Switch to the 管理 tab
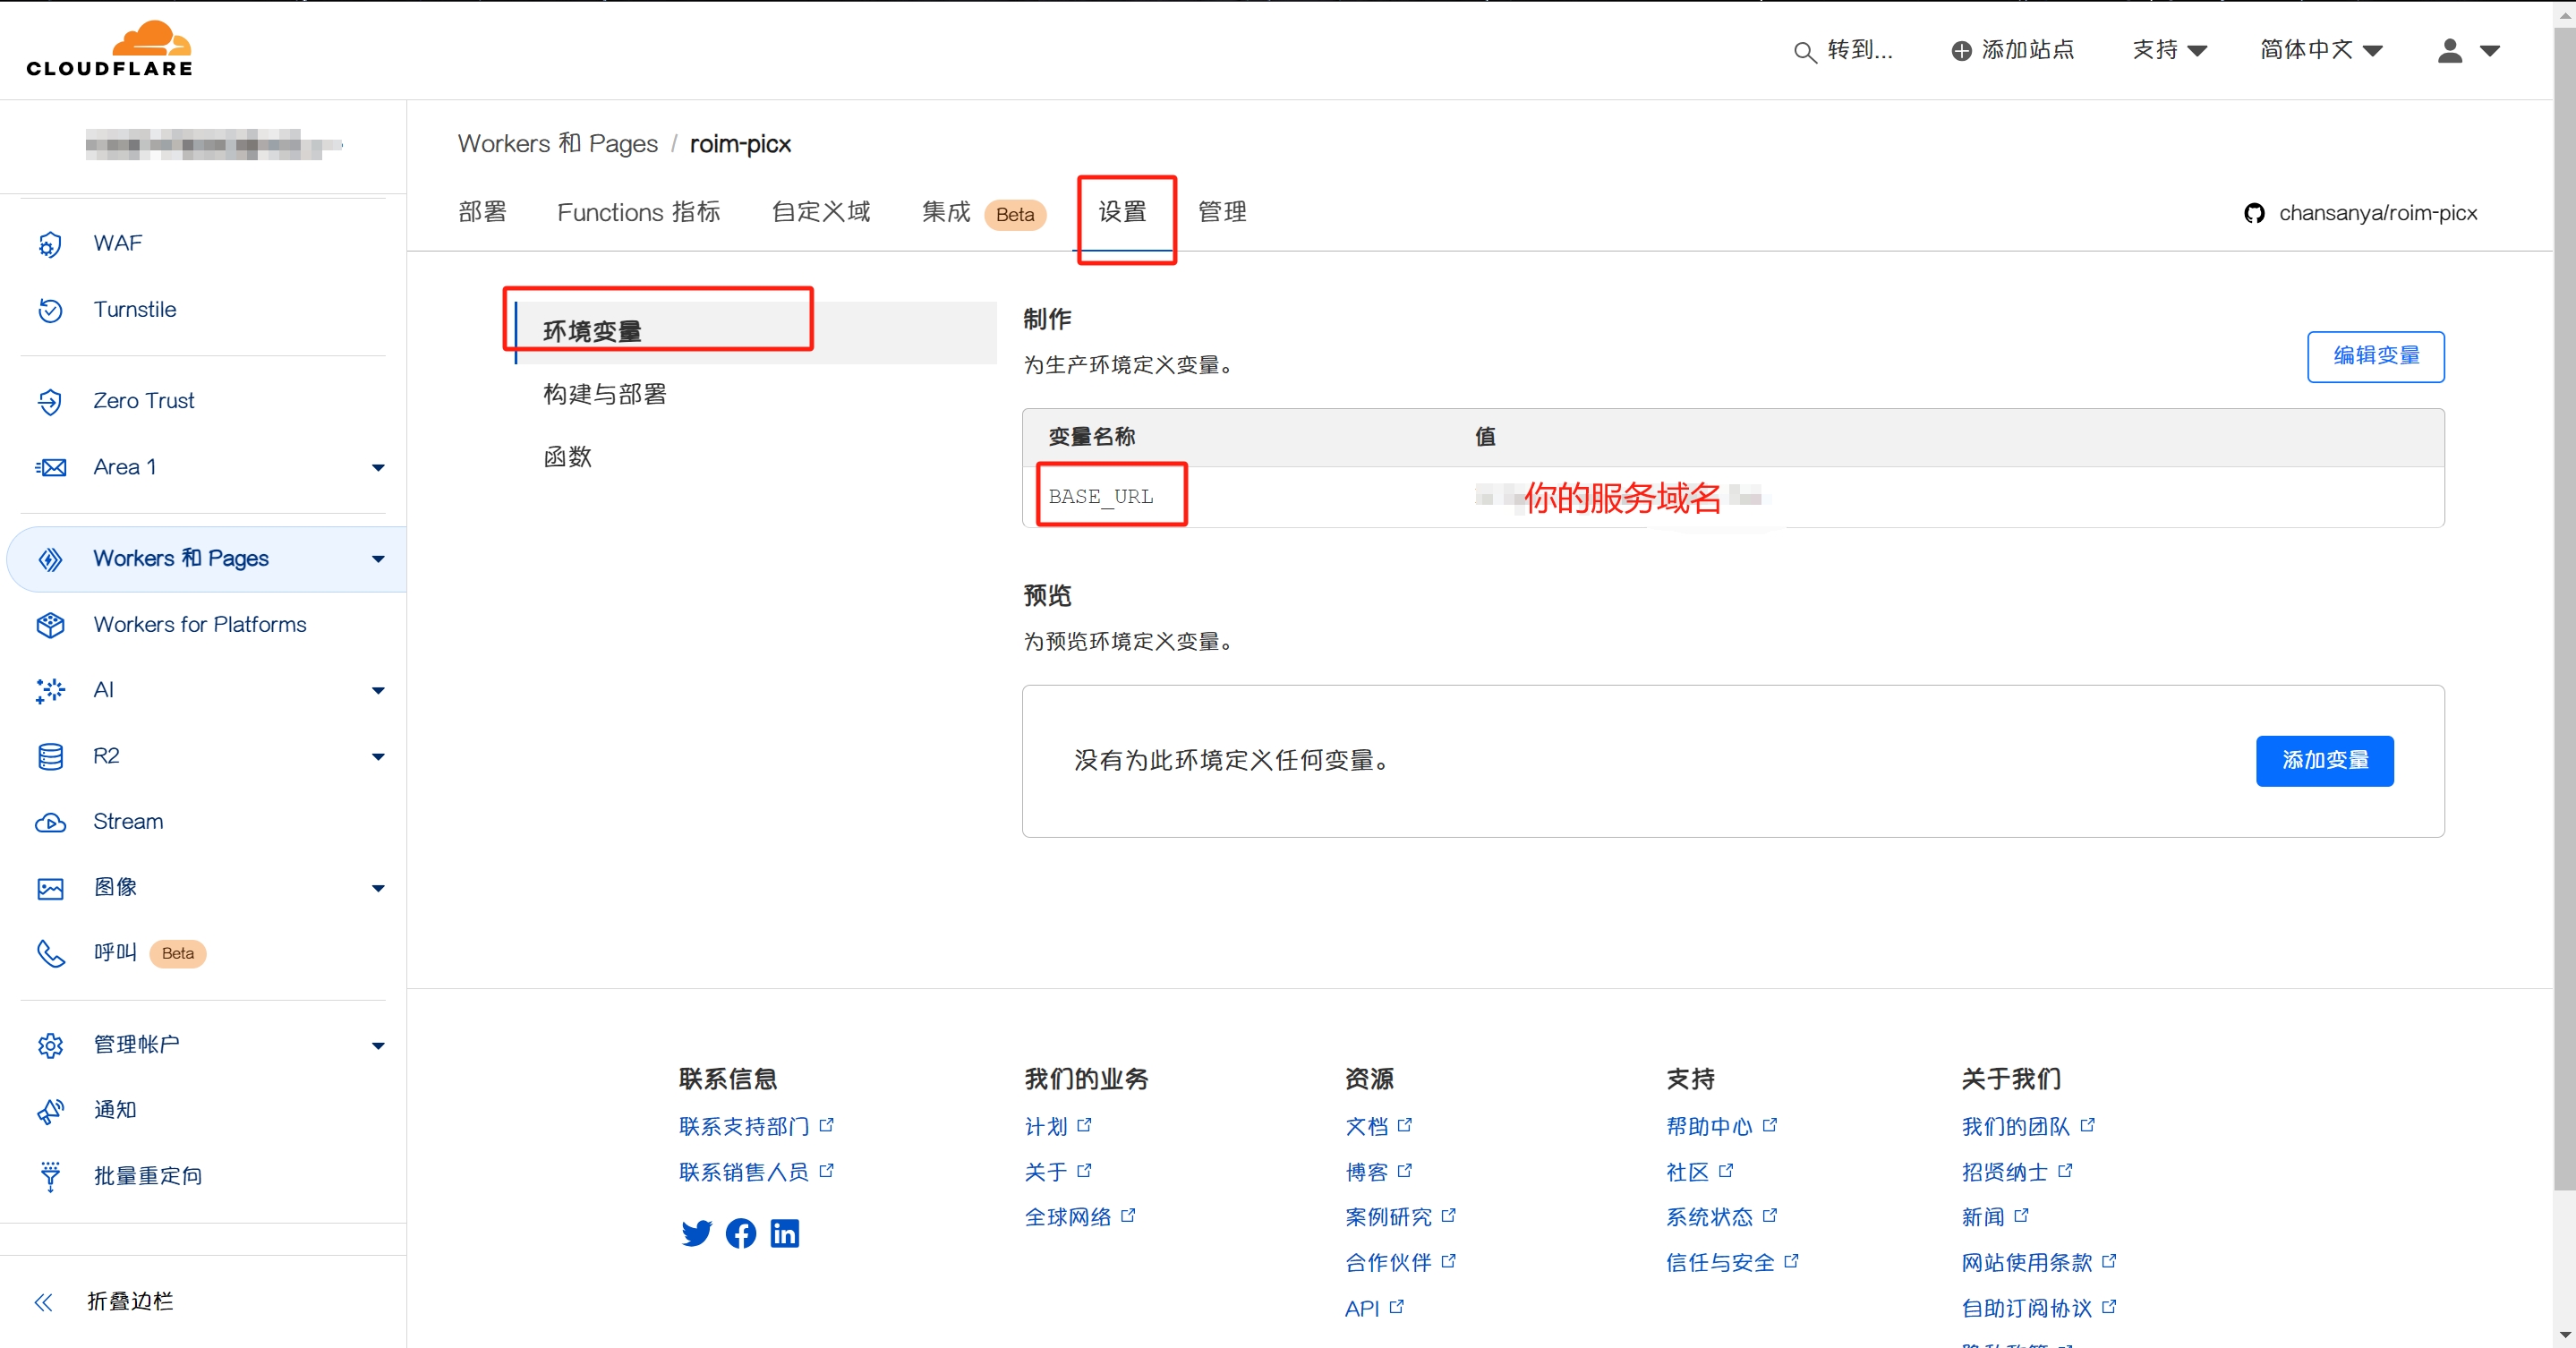The height and width of the screenshot is (1348, 2576). pyautogui.click(x=1221, y=212)
